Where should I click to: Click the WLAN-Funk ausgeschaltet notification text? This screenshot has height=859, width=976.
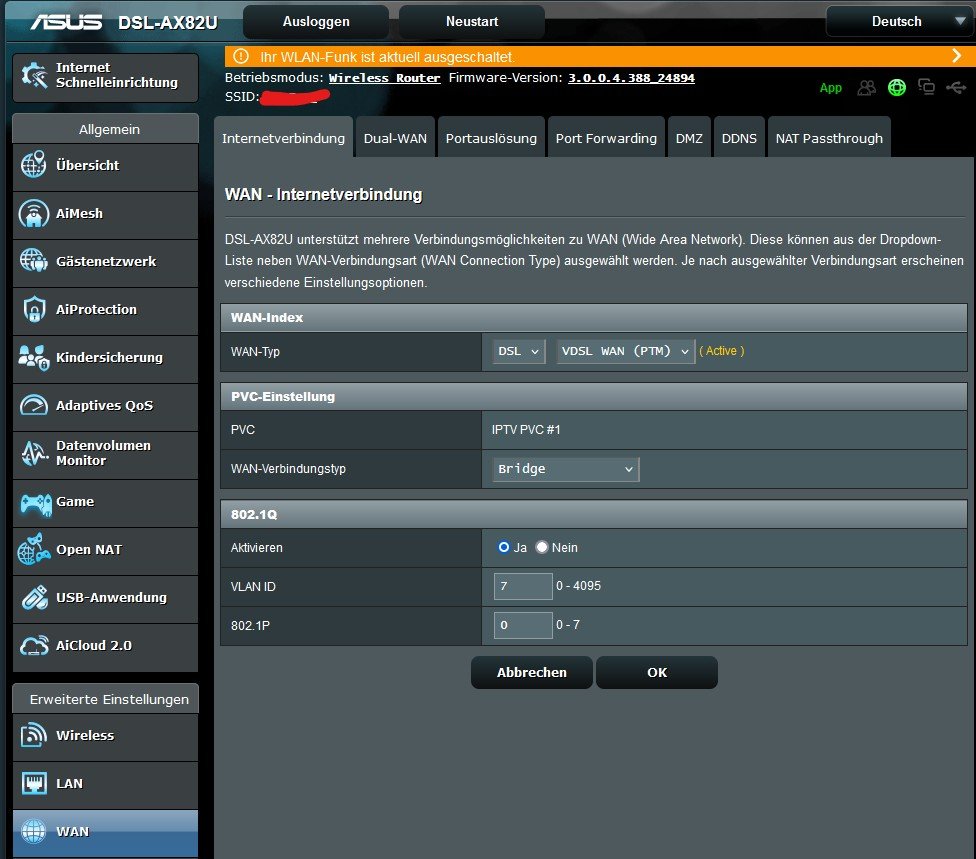387,57
